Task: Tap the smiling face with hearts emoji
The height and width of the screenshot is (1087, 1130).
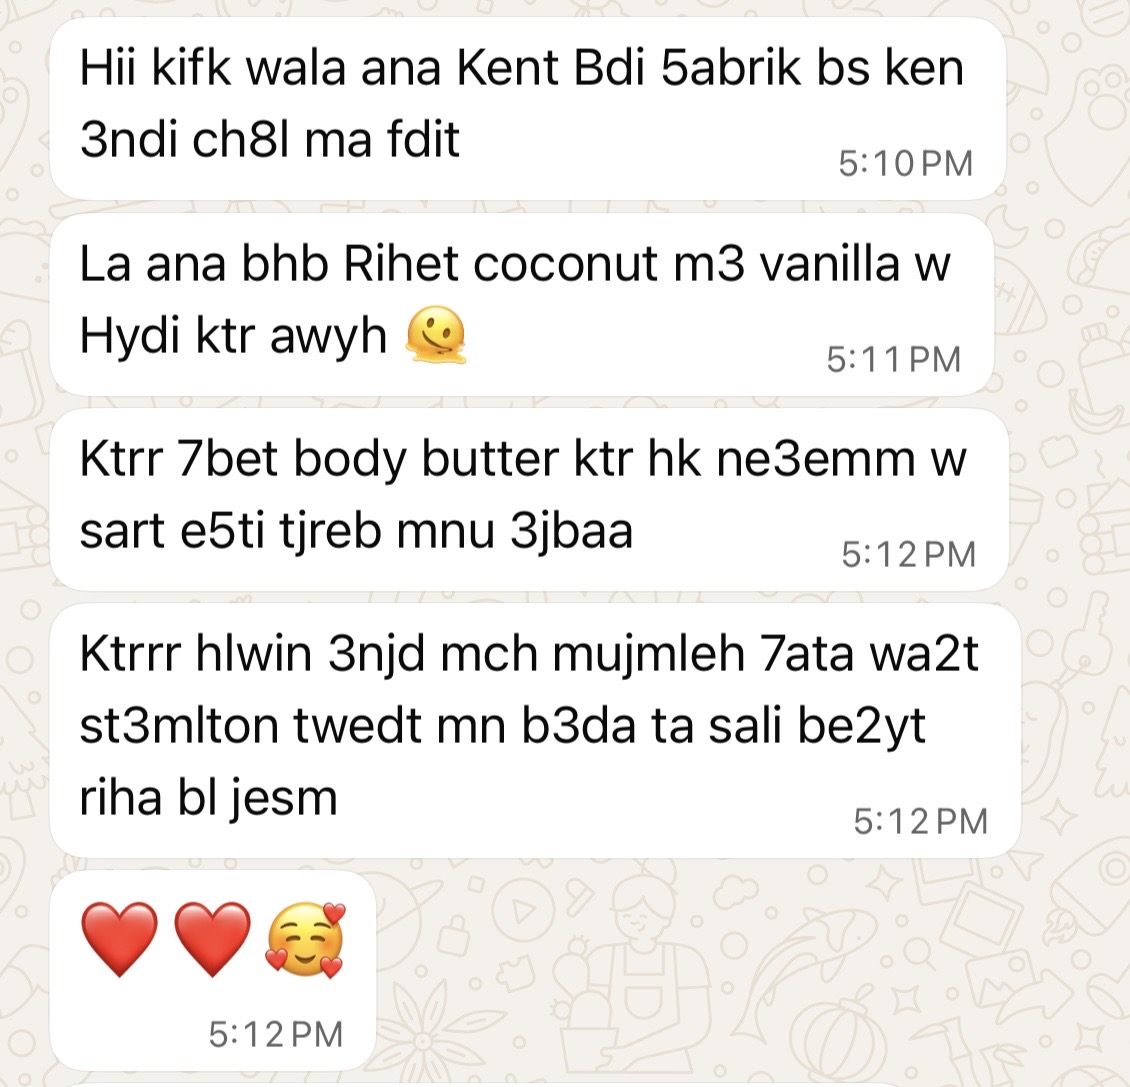Action: [306, 940]
